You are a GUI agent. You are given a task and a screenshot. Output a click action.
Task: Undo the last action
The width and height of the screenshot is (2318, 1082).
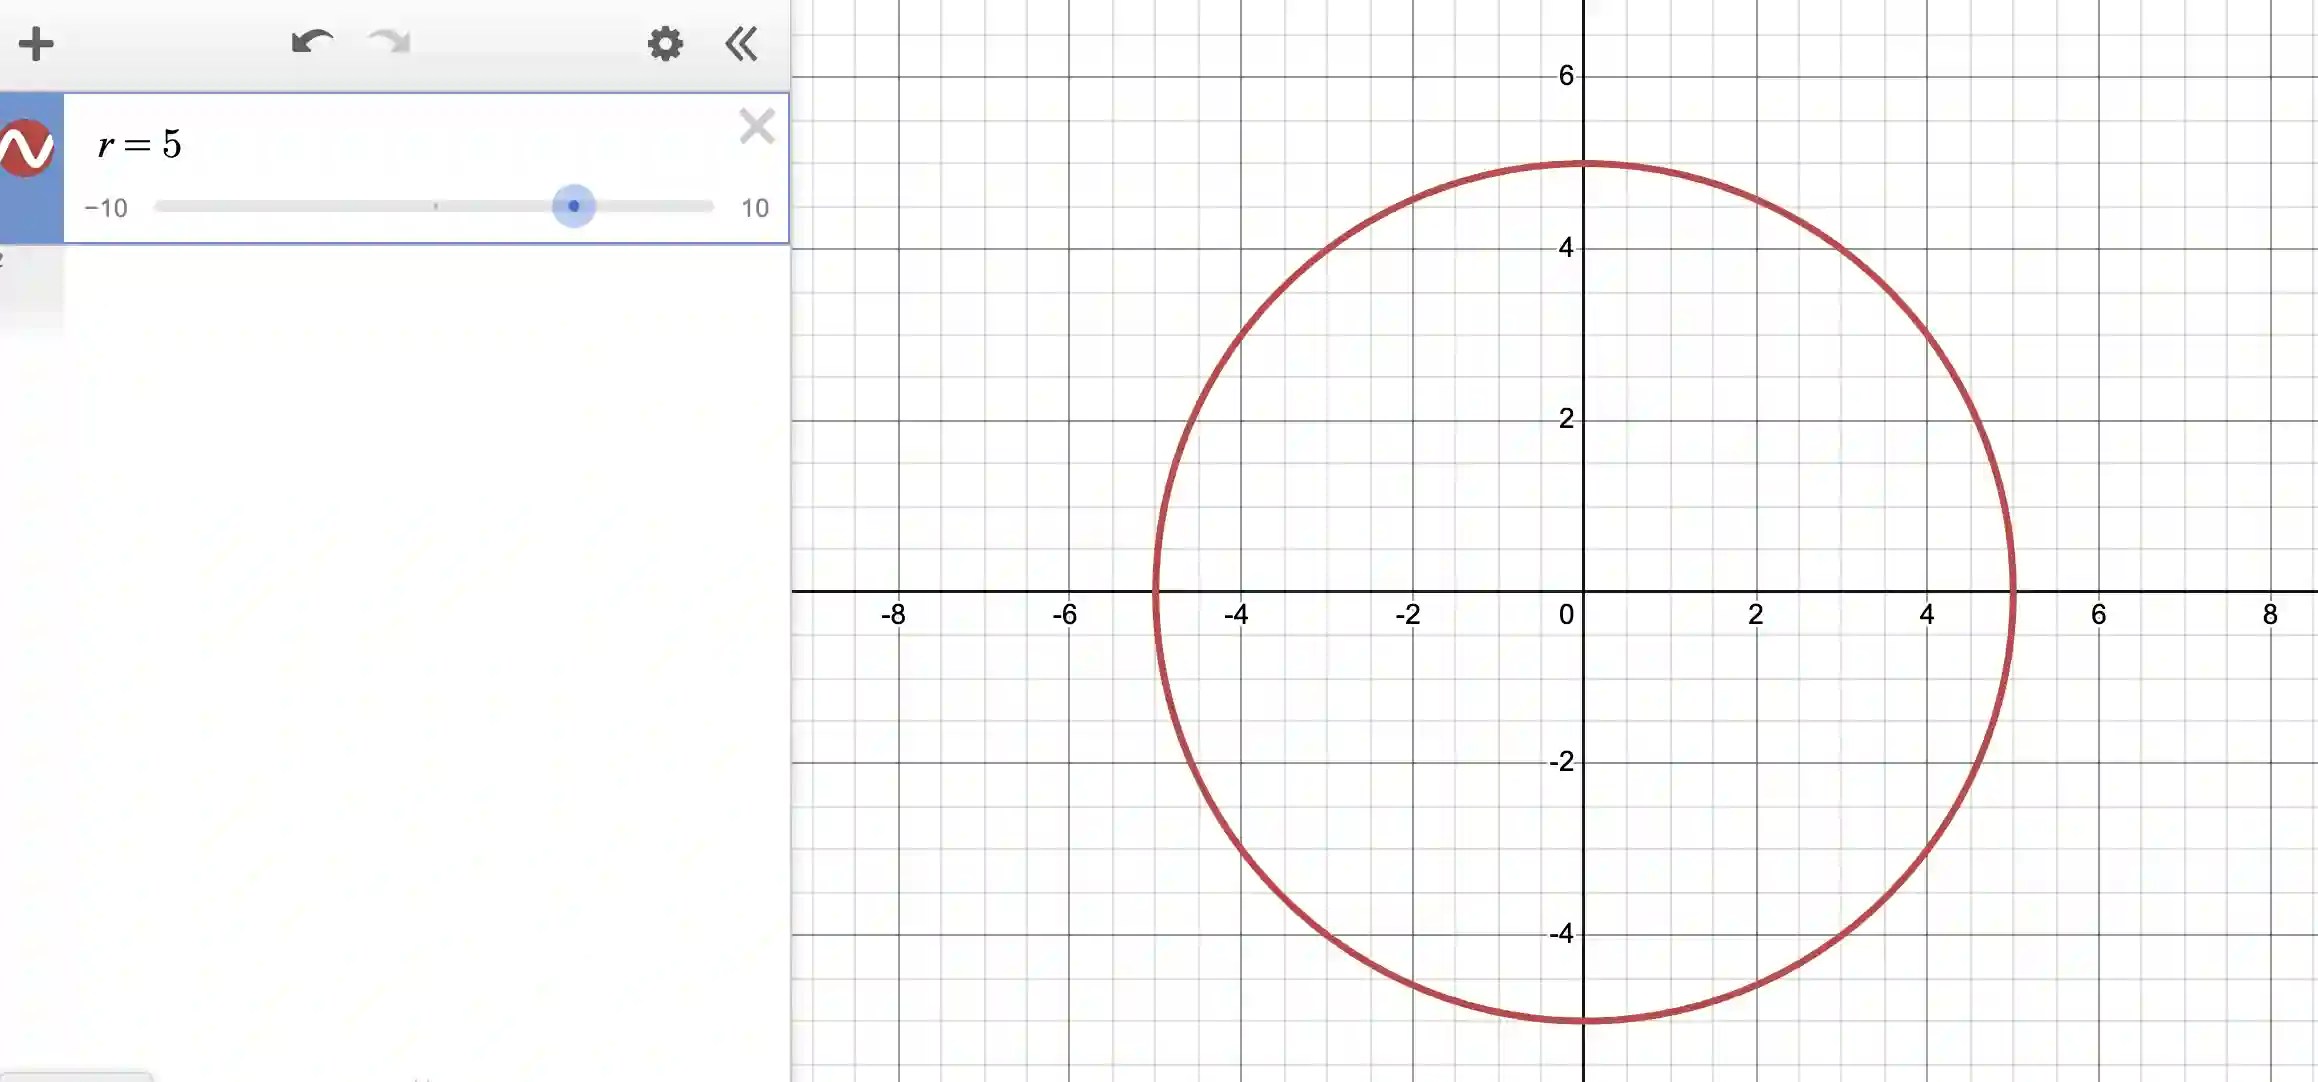(x=312, y=43)
